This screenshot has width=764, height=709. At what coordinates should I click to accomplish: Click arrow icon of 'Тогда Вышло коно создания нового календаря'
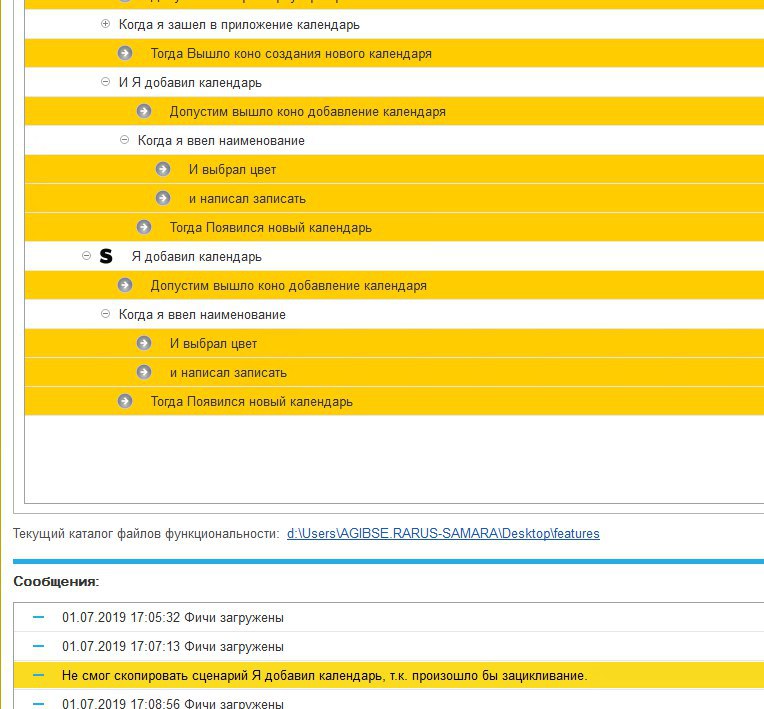[125, 53]
